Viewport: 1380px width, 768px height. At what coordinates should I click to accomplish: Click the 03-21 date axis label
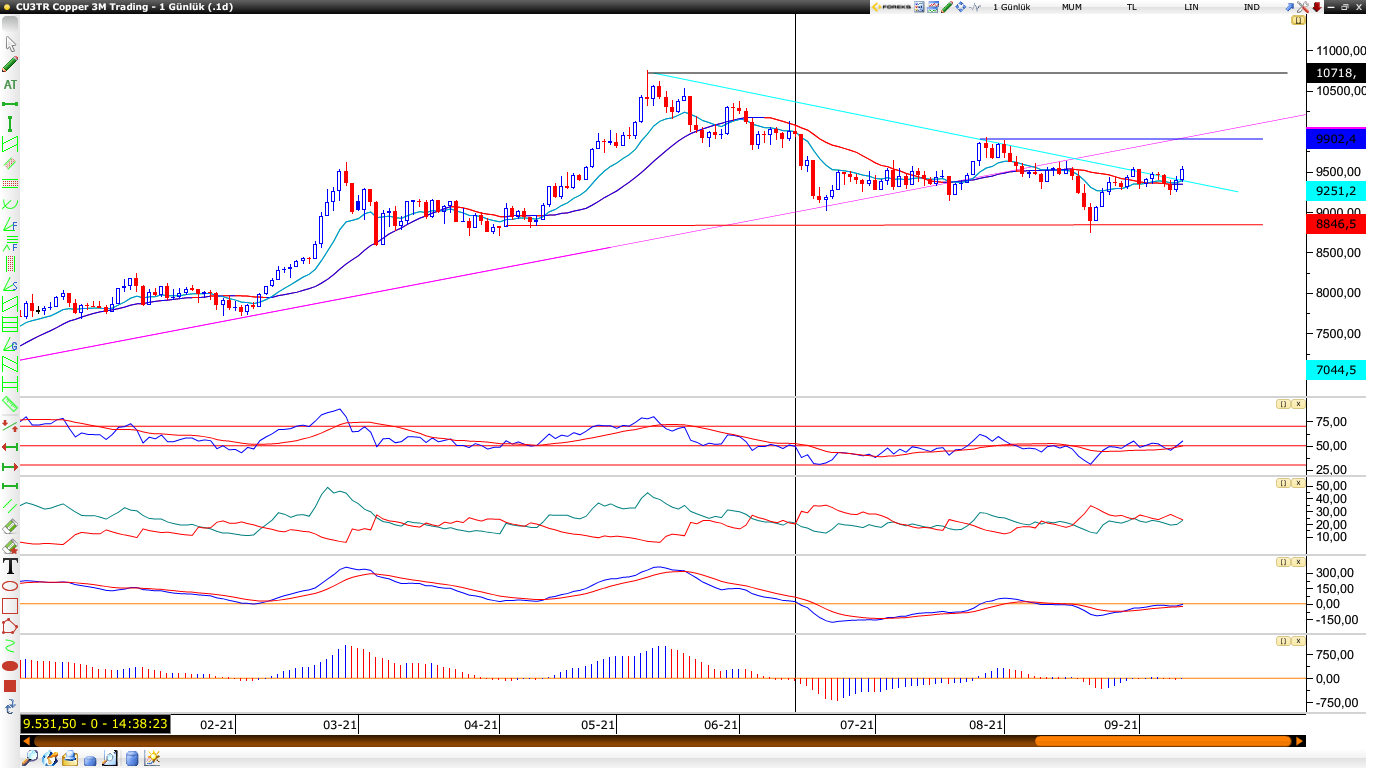pos(340,725)
